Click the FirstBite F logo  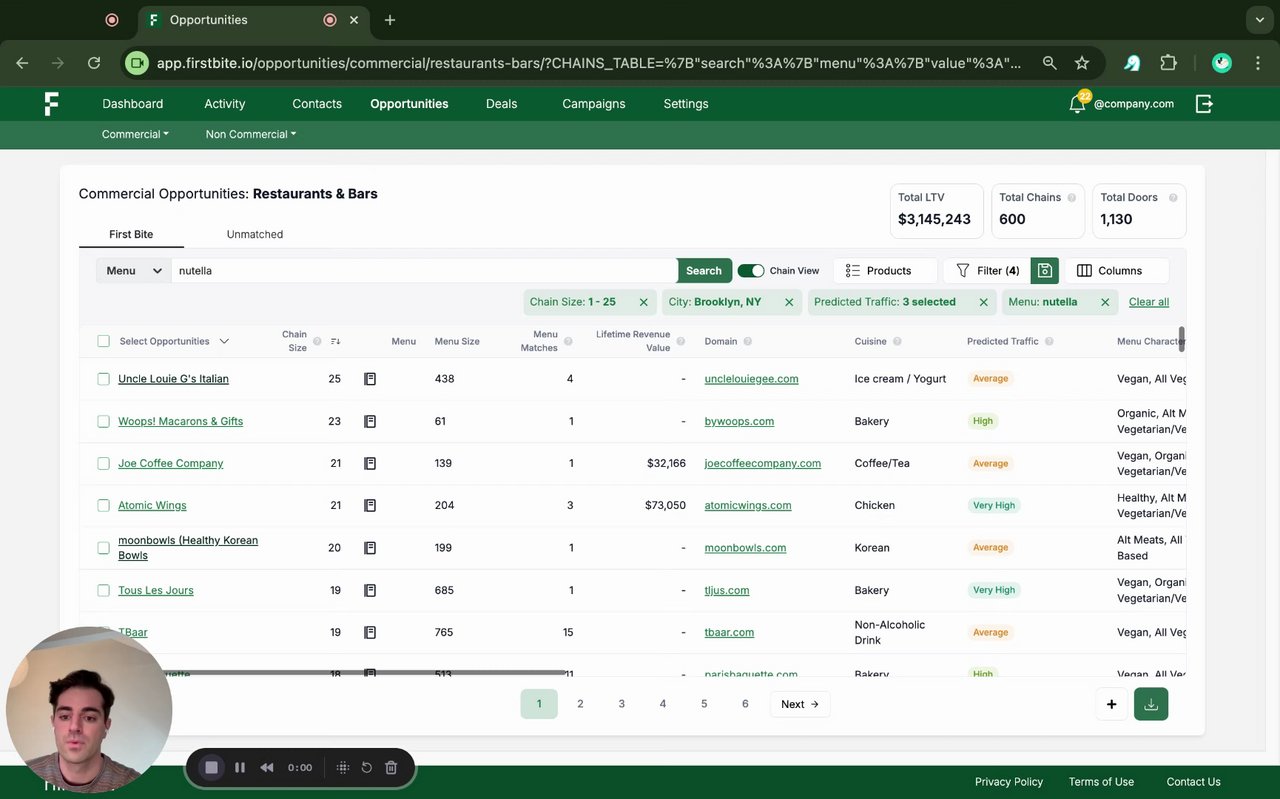pos(52,104)
